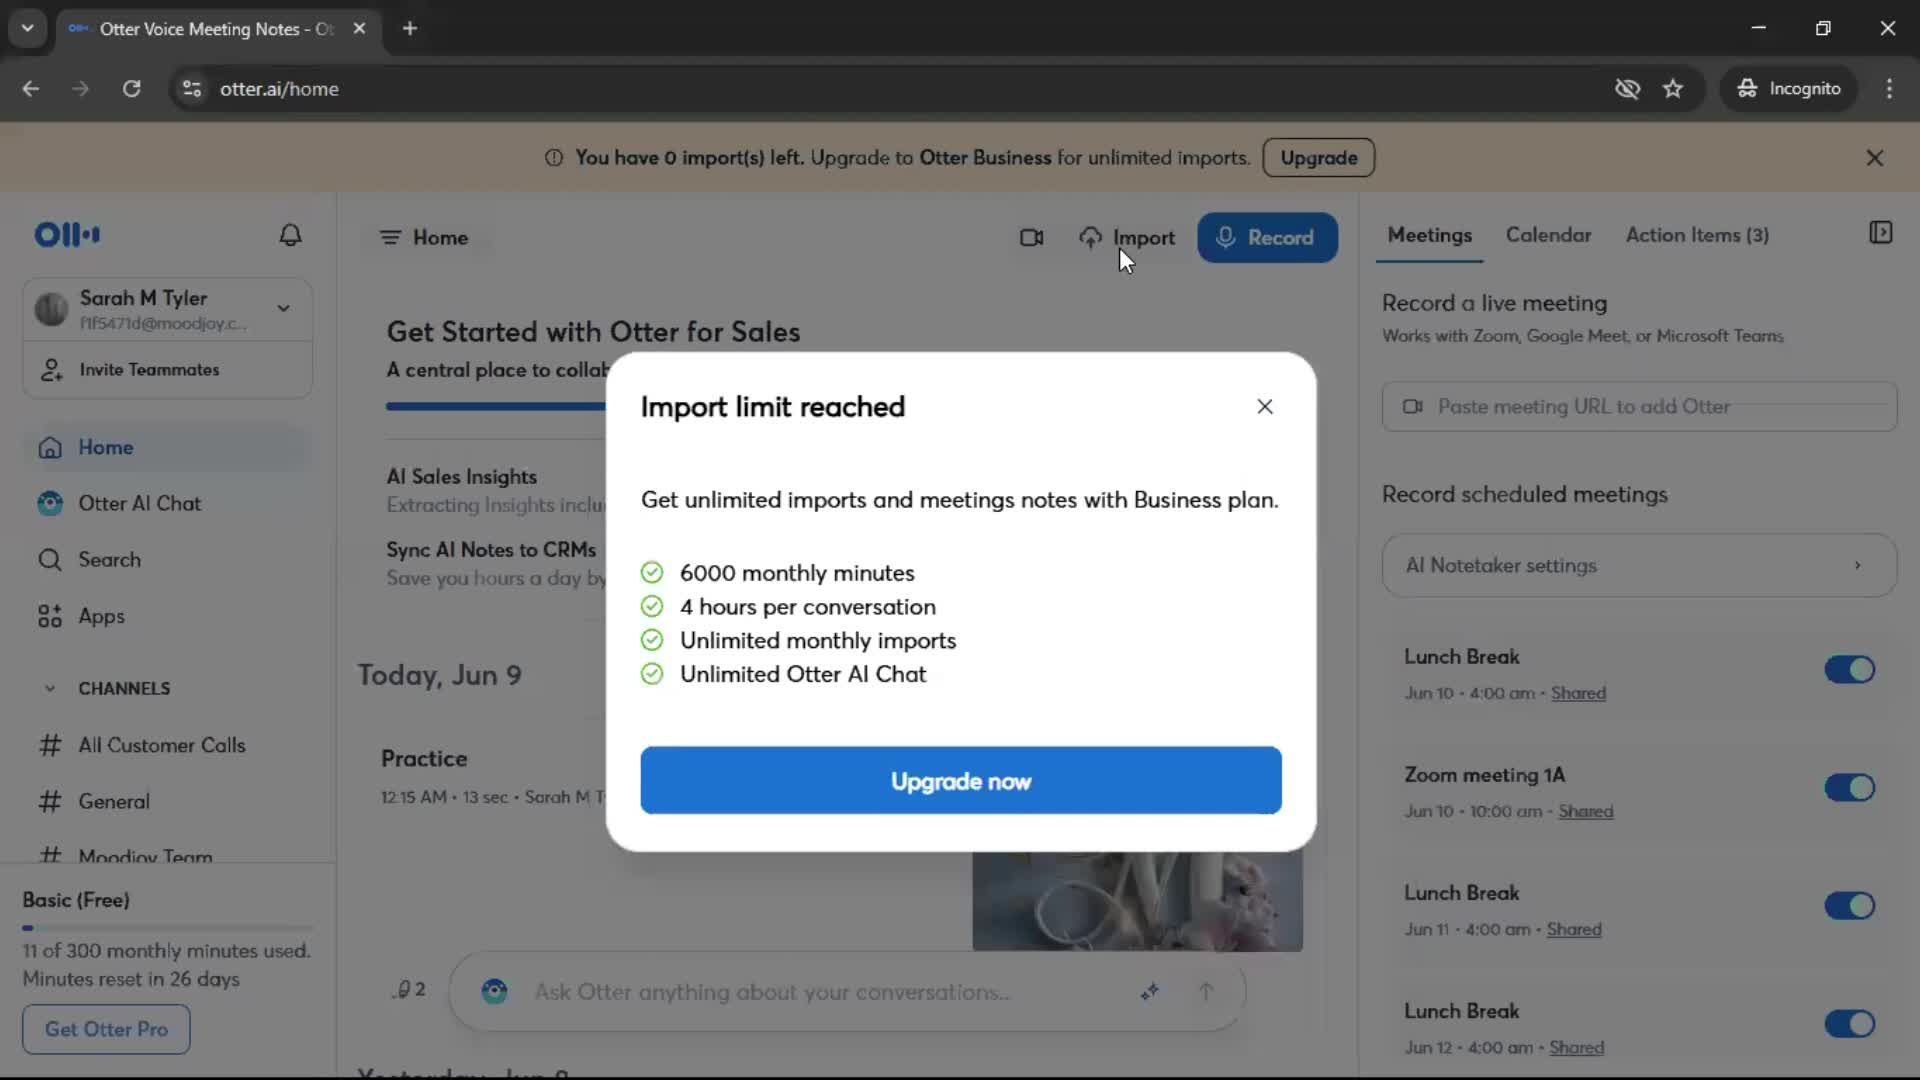Open Shared link for Lunch Break Jun 10
The height and width of the screenshot is (1080, 1920).
(1578, 694)
